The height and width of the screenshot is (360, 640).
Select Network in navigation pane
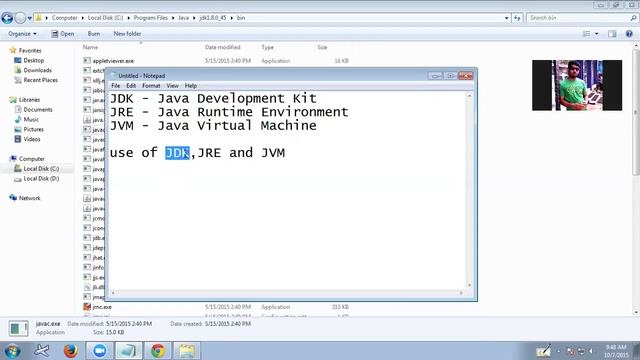tap(29, 198)
